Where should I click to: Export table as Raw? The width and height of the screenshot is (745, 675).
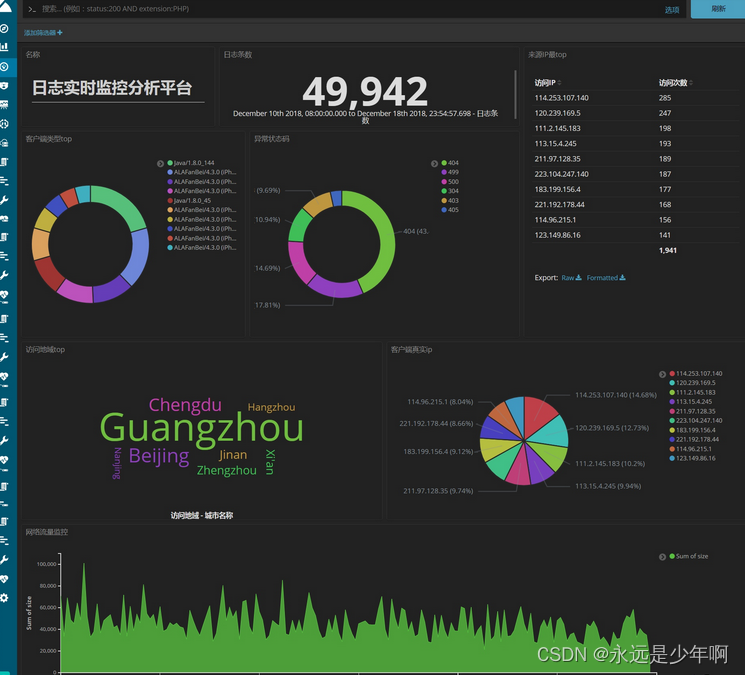pyautogui.click(x=571, y=277)
